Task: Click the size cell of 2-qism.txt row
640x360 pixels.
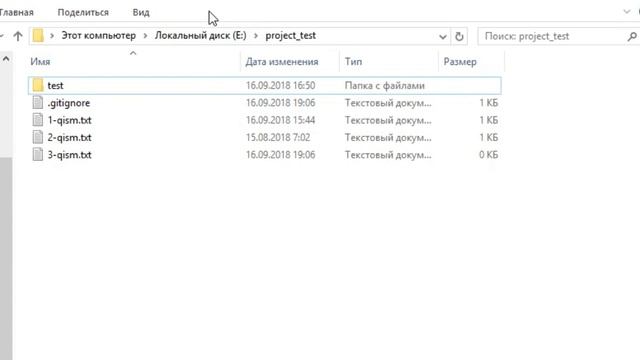Action: 489,138
